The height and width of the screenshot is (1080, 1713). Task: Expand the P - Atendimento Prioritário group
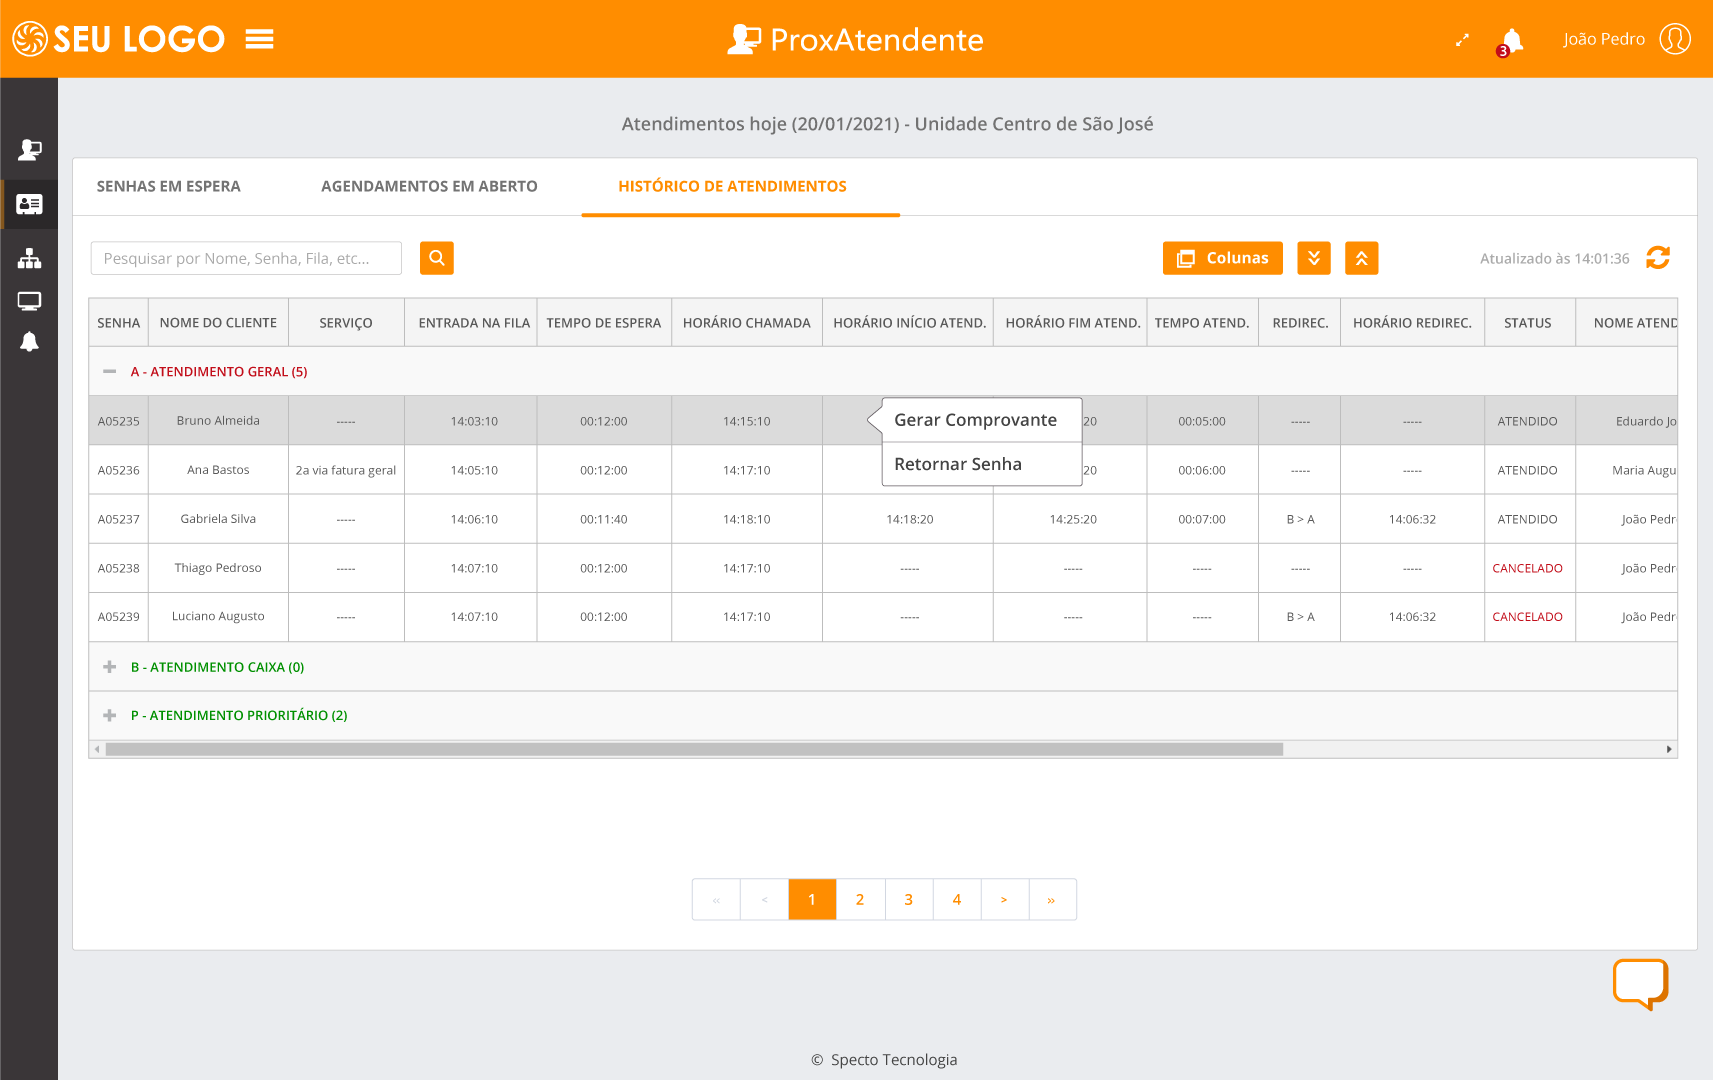tap(110, 716)
